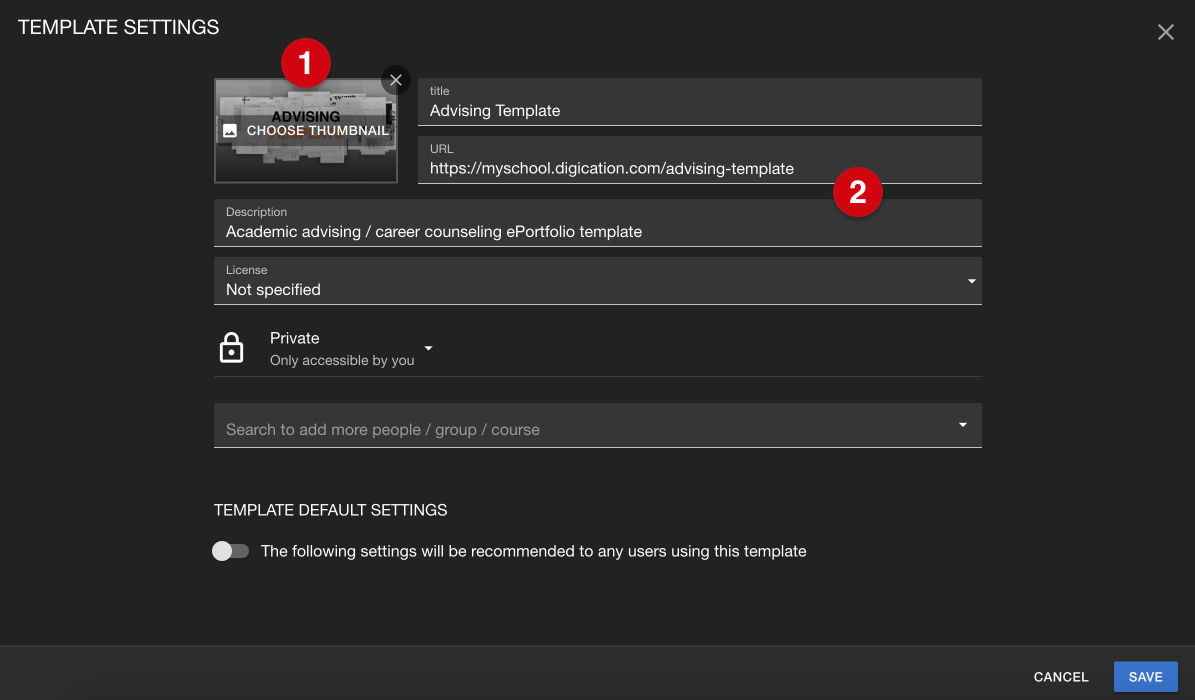The width and height of the screenshot is (1195, 700).
Task: Open the people / group / course search dropdown
Action: pos(598,425)
